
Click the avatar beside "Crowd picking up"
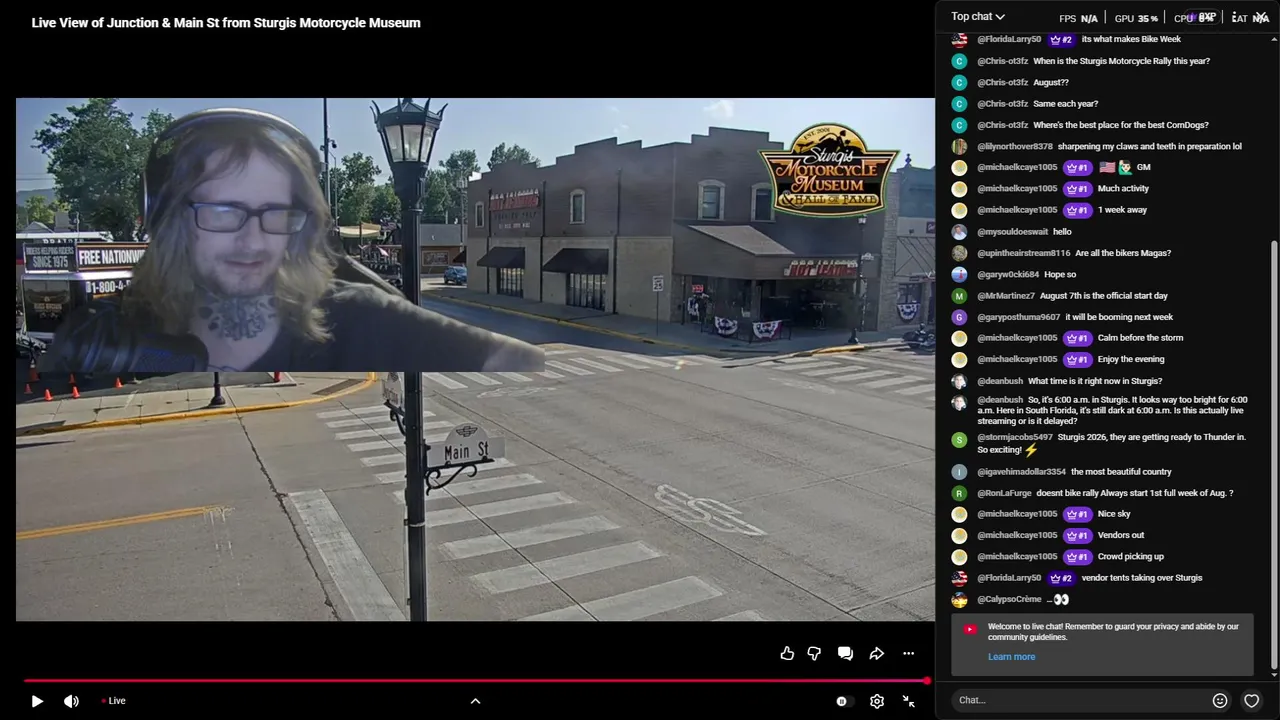point(959,557)
